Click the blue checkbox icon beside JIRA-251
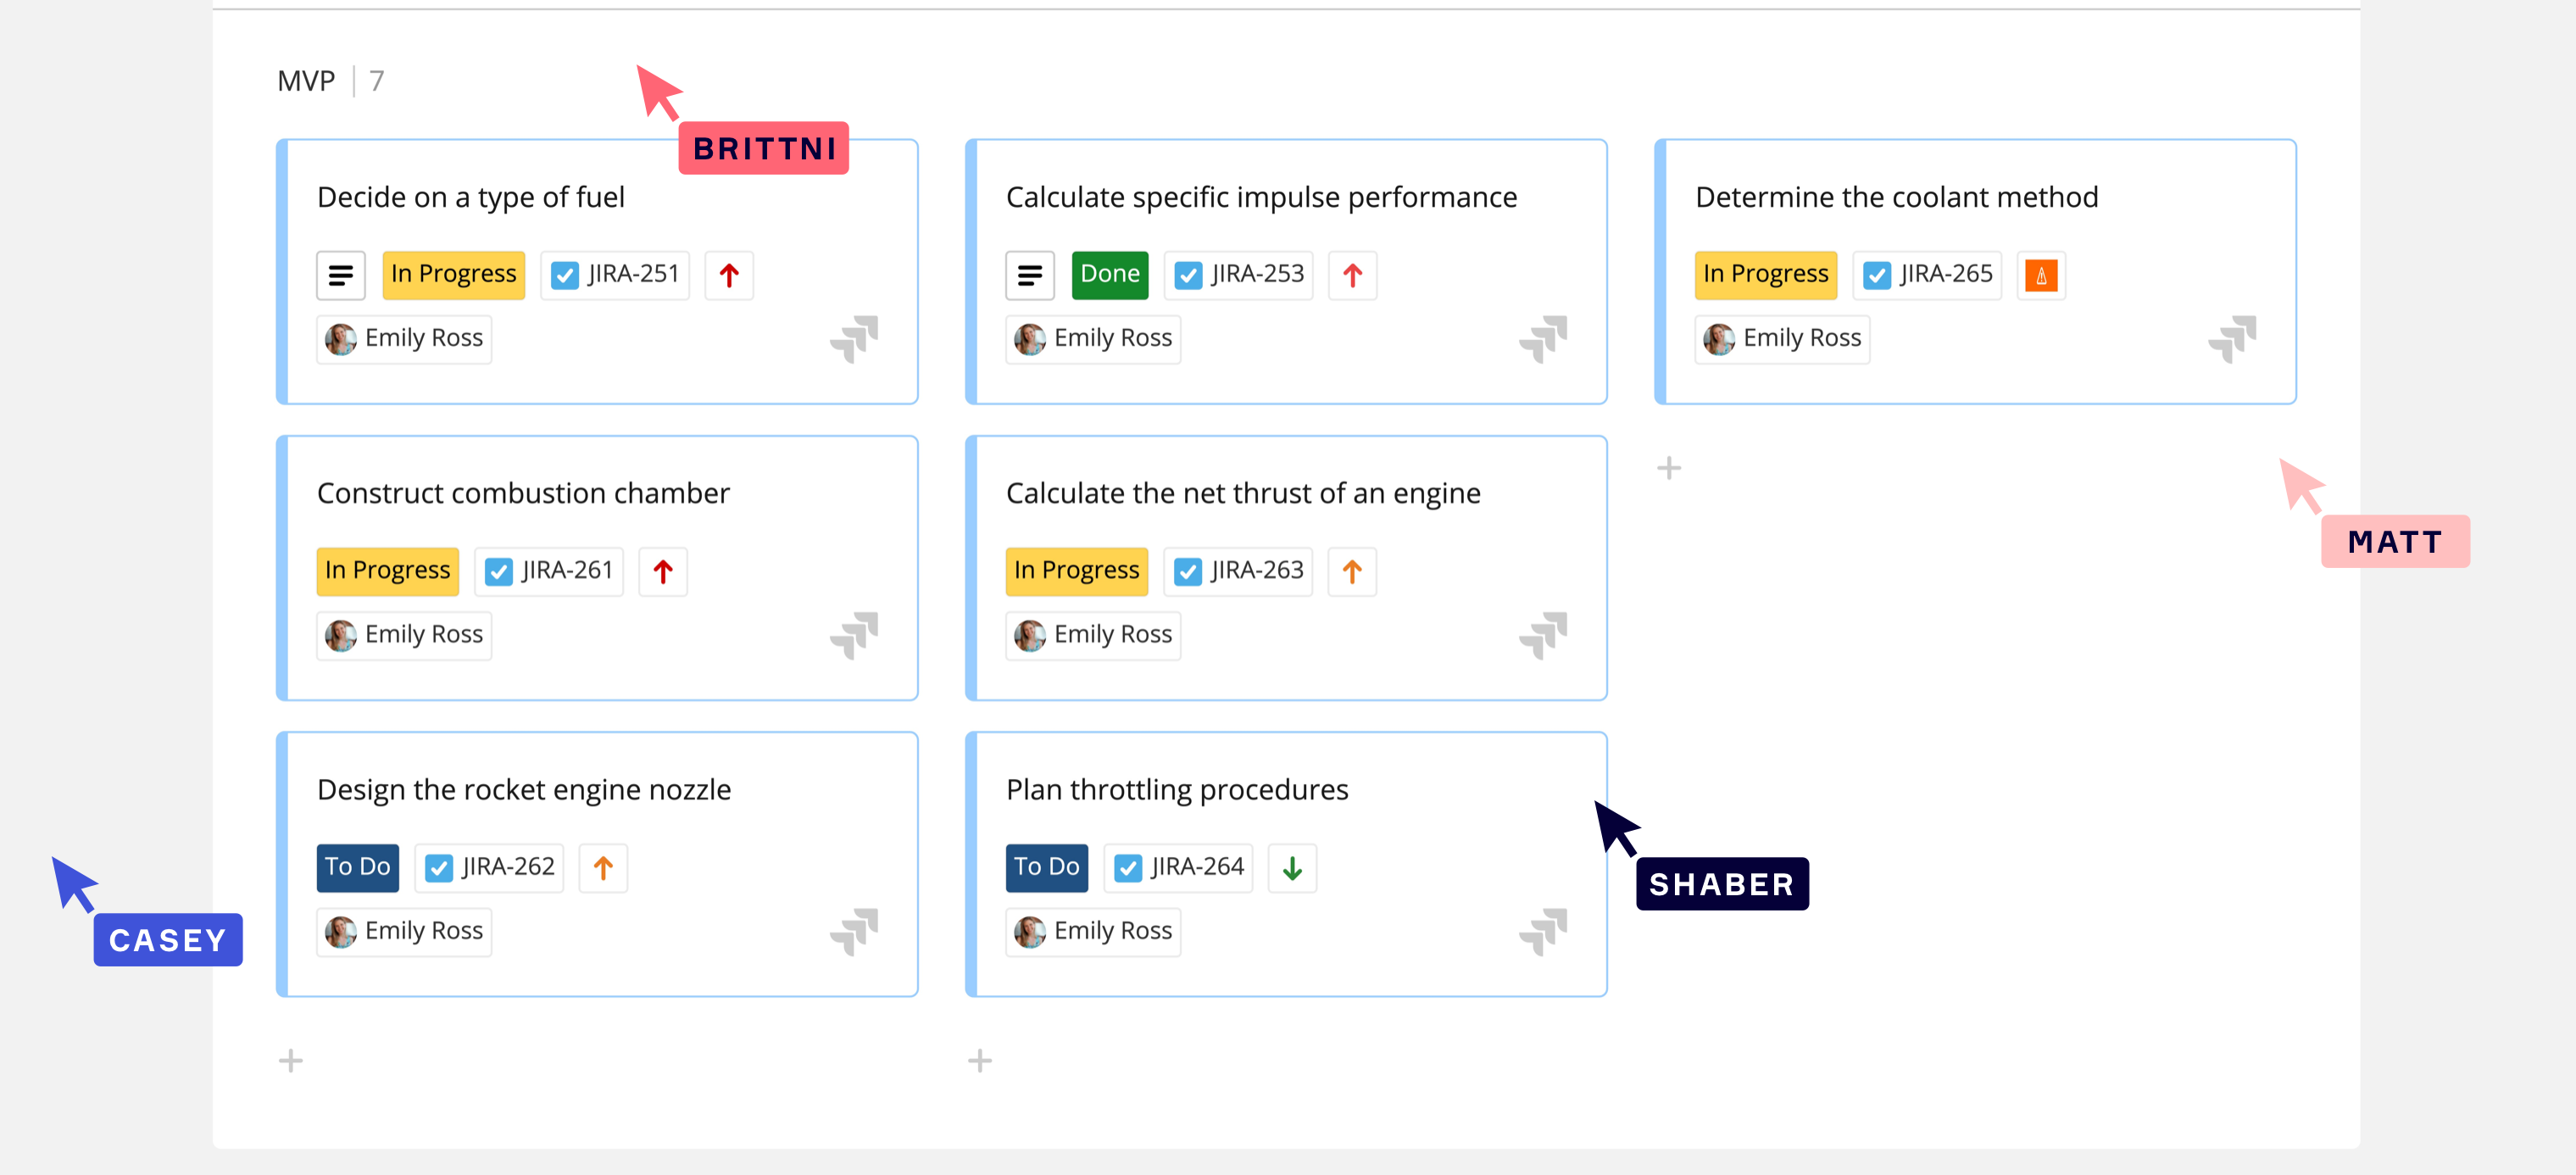 tap(565, 275)
